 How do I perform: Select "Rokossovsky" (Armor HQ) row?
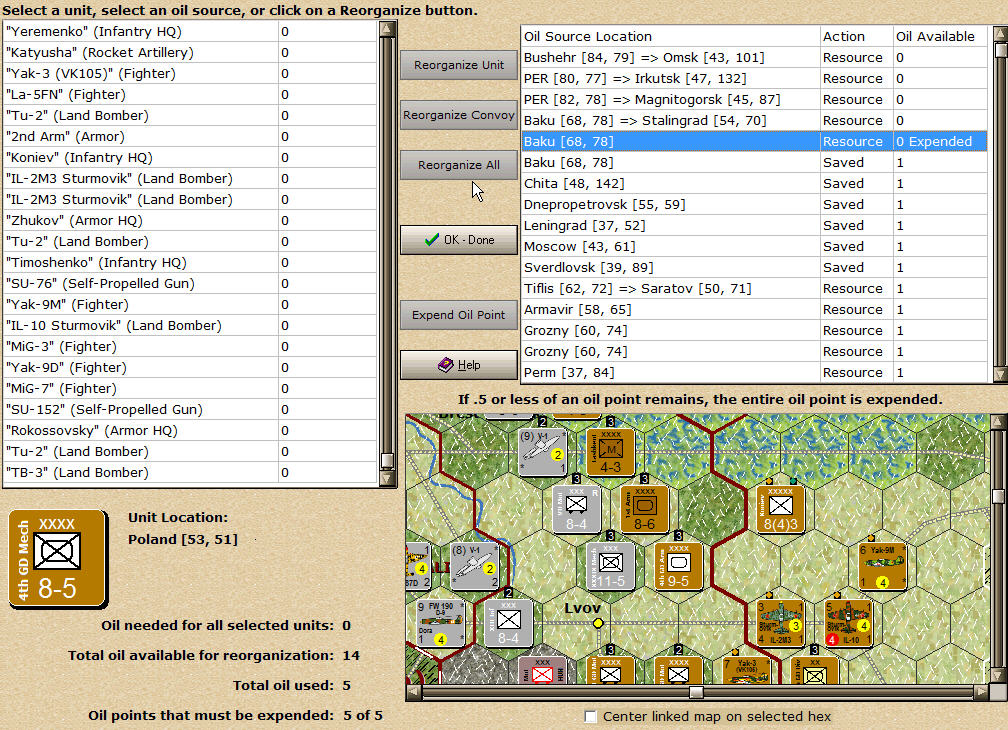[x=190, y=431]
